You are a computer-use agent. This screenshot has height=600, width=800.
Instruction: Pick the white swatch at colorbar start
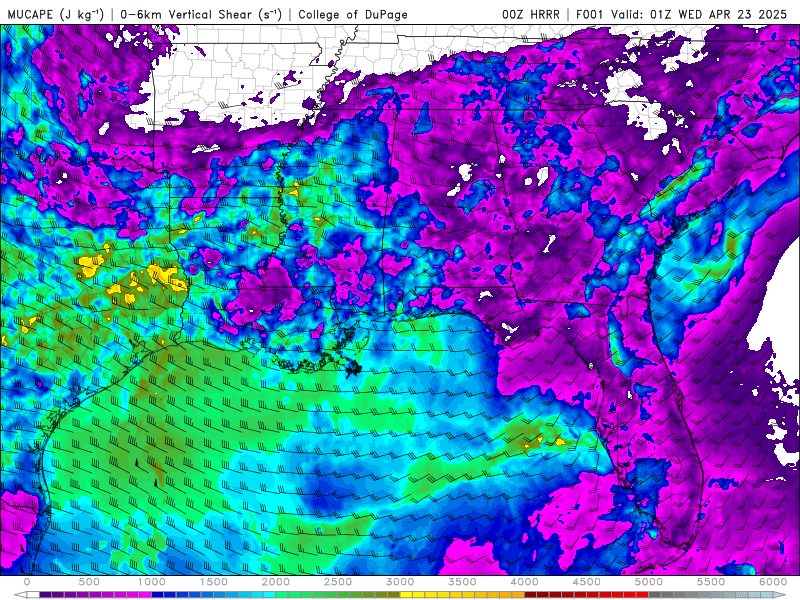33,595
